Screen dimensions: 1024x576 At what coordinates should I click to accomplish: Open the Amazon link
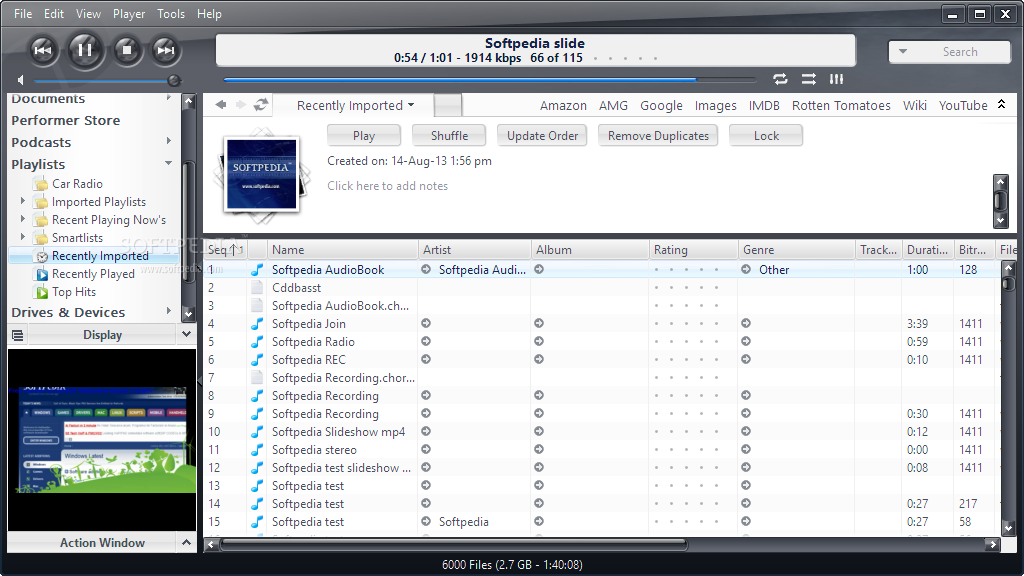click(x=563, y=106)
